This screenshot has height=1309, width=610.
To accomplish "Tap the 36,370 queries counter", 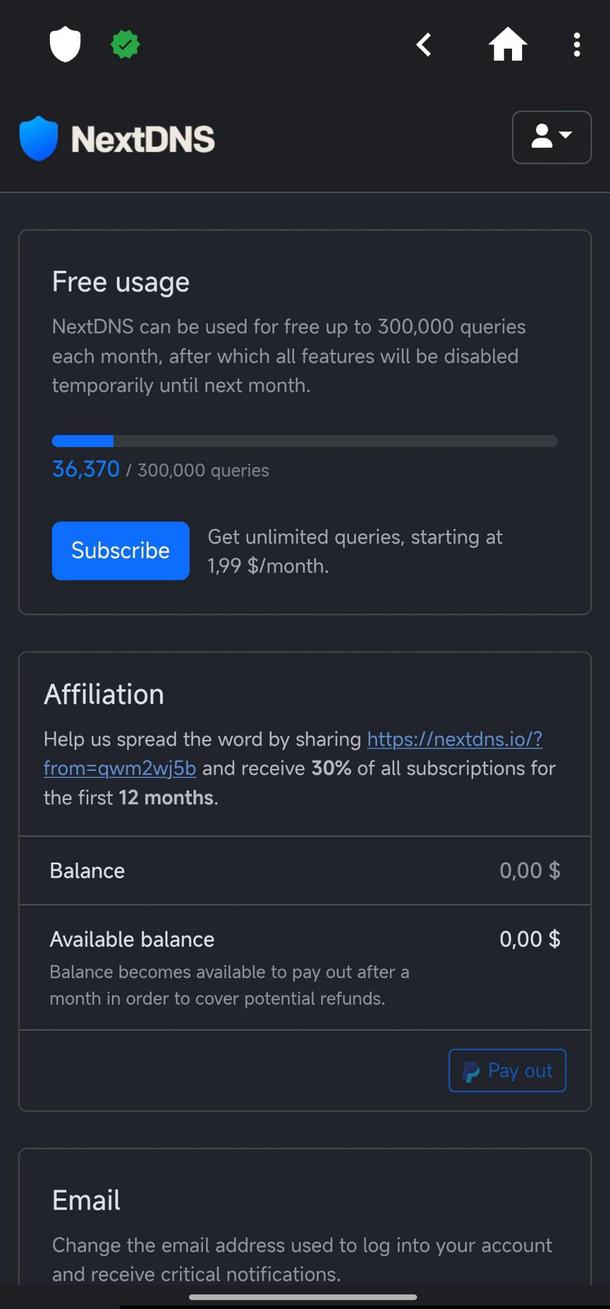I will [85, 469].
